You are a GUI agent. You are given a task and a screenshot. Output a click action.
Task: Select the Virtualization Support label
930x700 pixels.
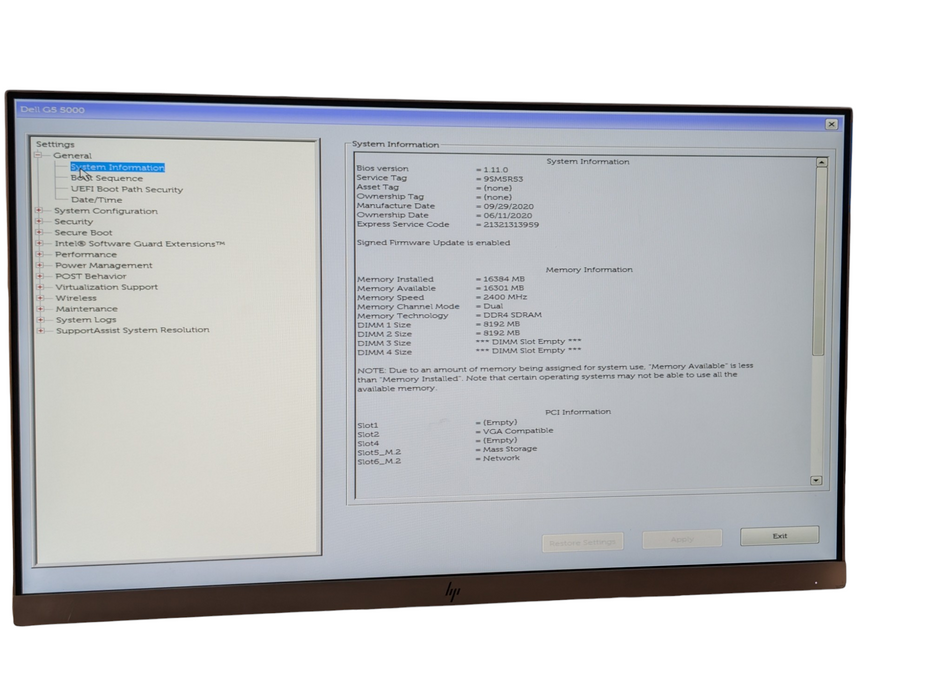pyautogui.click(x=107, y=287)
